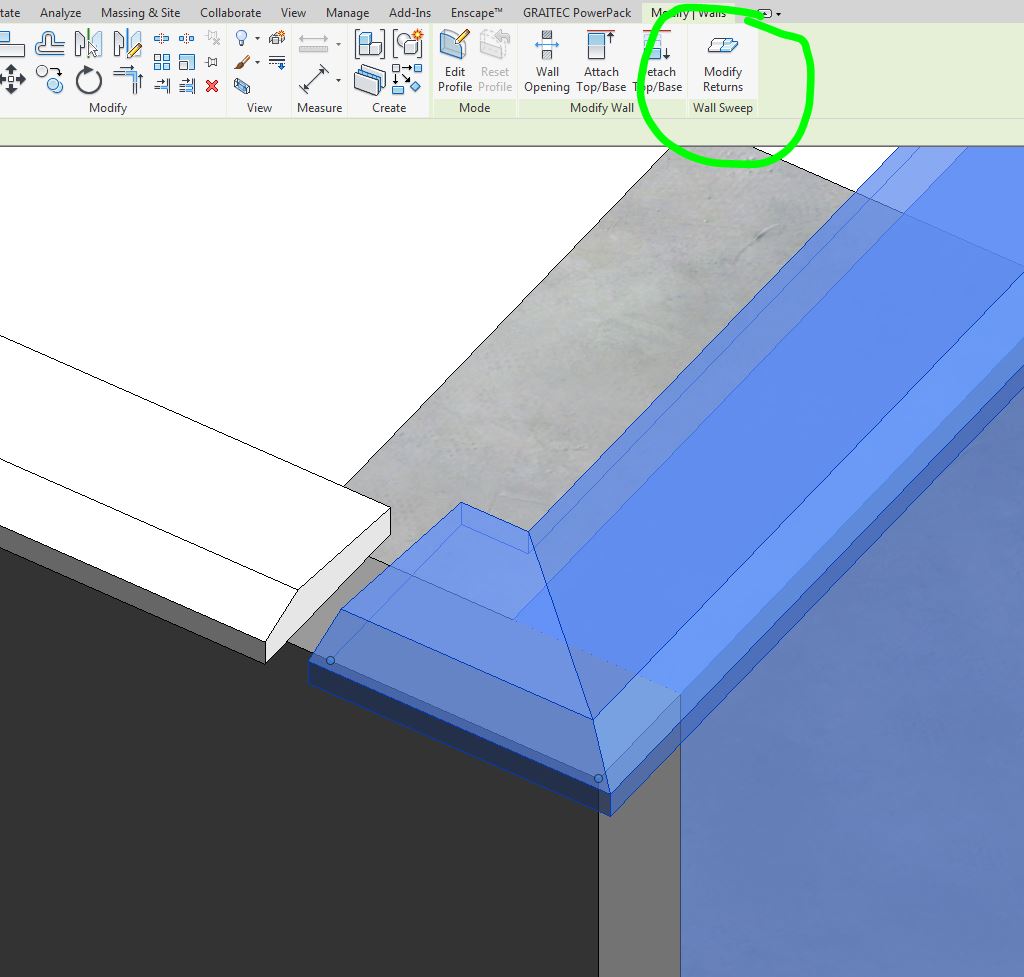Open the Wall Opening tool

(546, 63)
